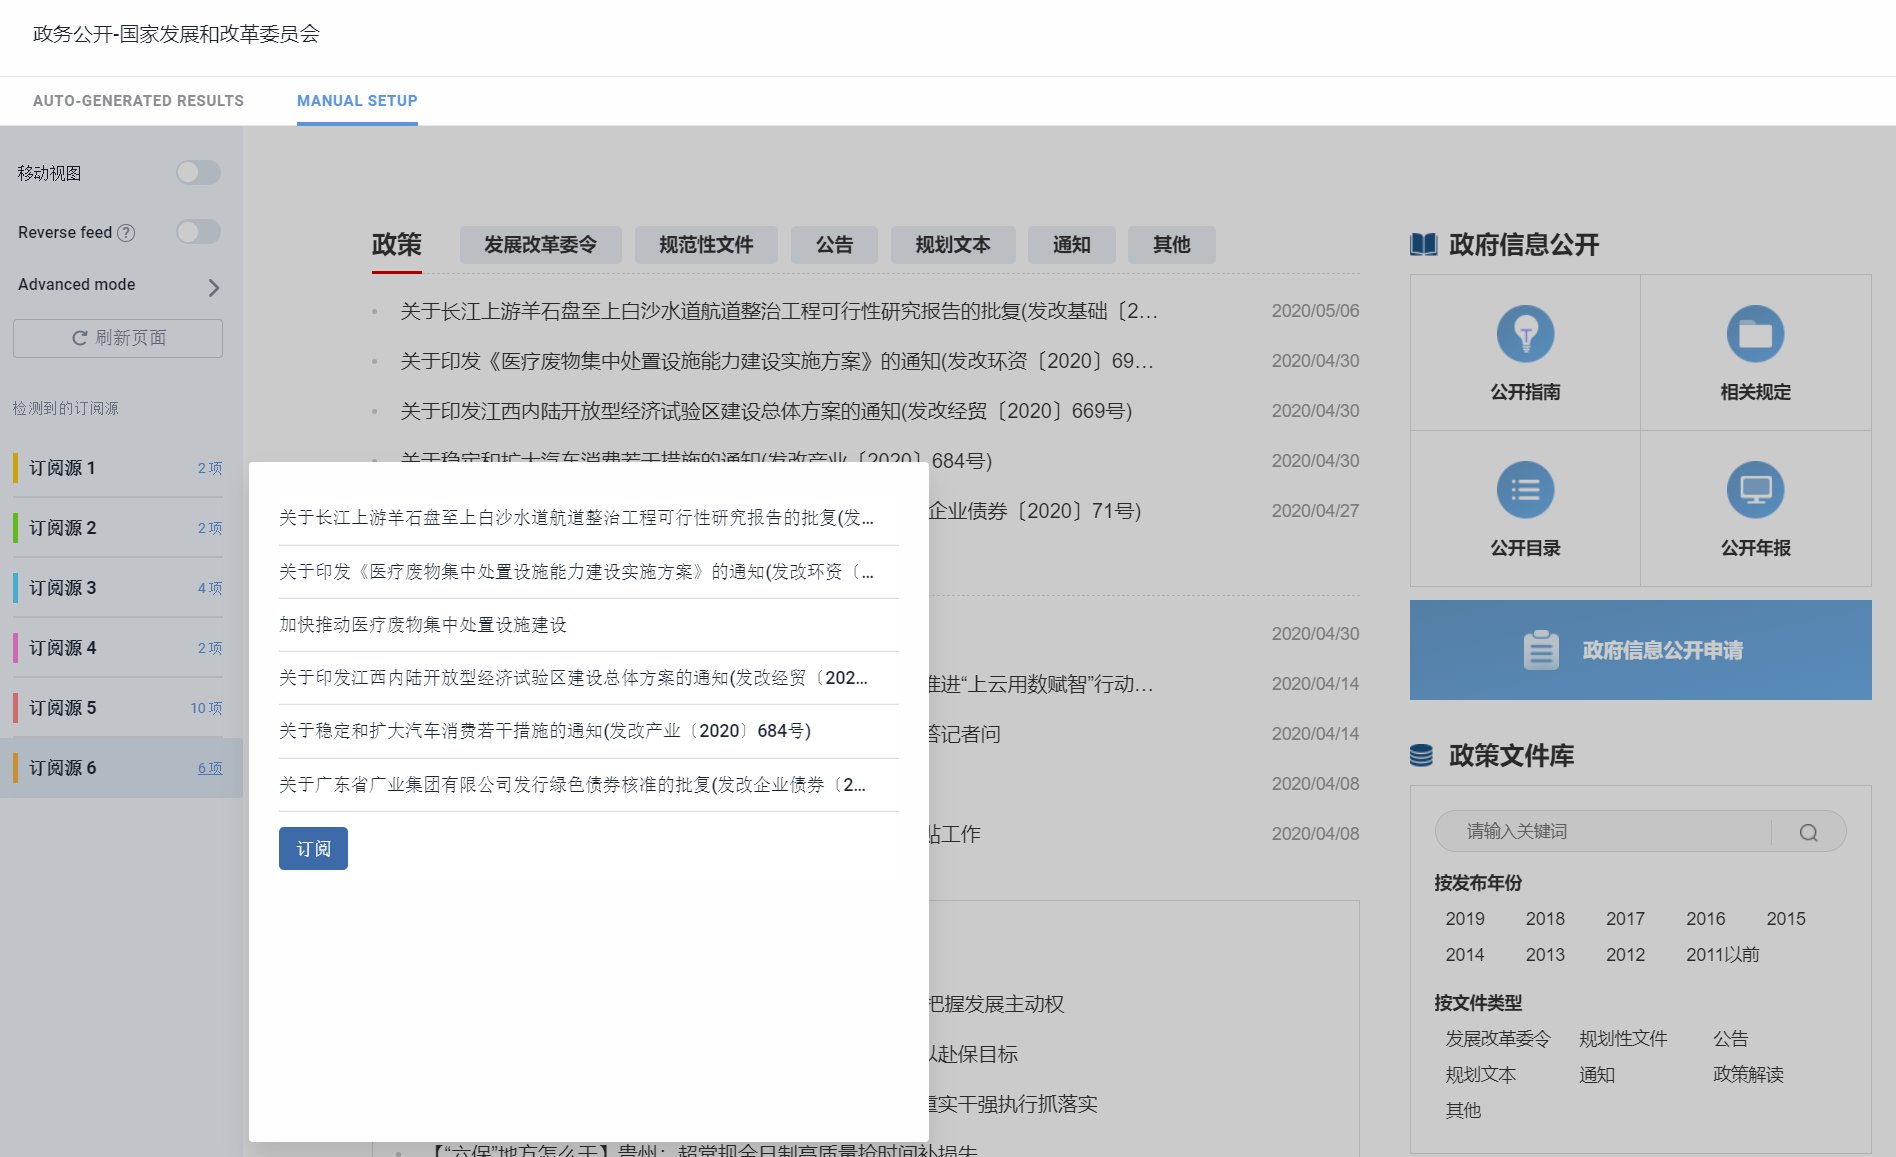The image size is (1896, 1157).
Task: Select the 其他 policy tab
Action: click(1172, 245)
